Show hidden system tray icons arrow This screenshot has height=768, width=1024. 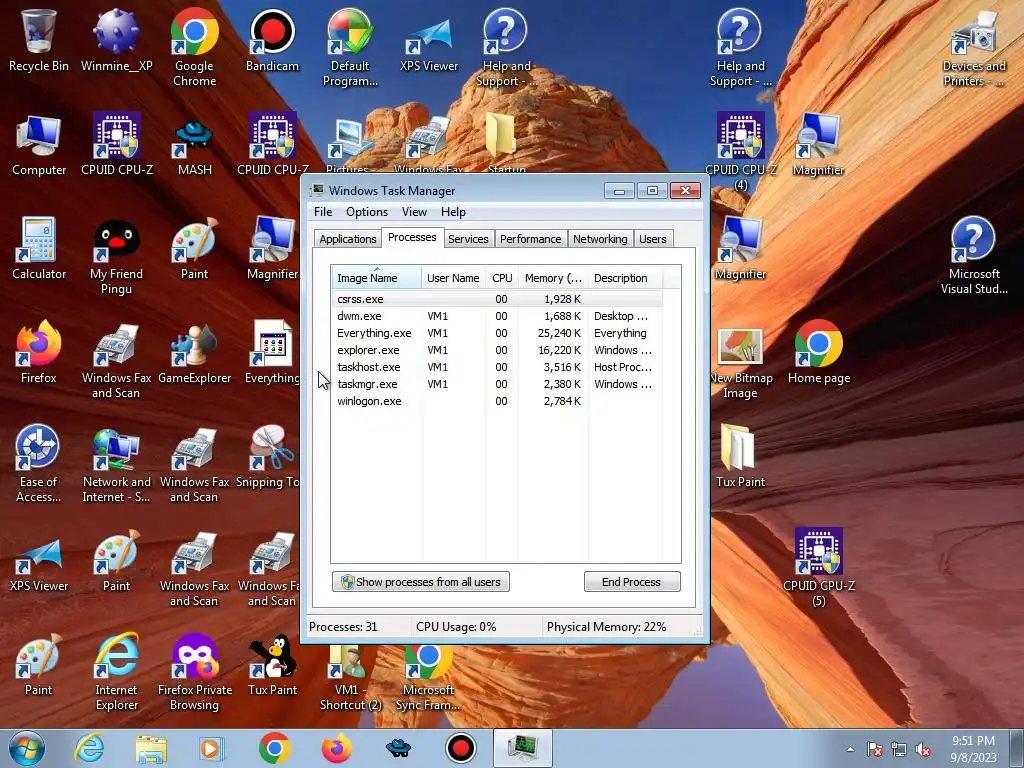point(850,749)
